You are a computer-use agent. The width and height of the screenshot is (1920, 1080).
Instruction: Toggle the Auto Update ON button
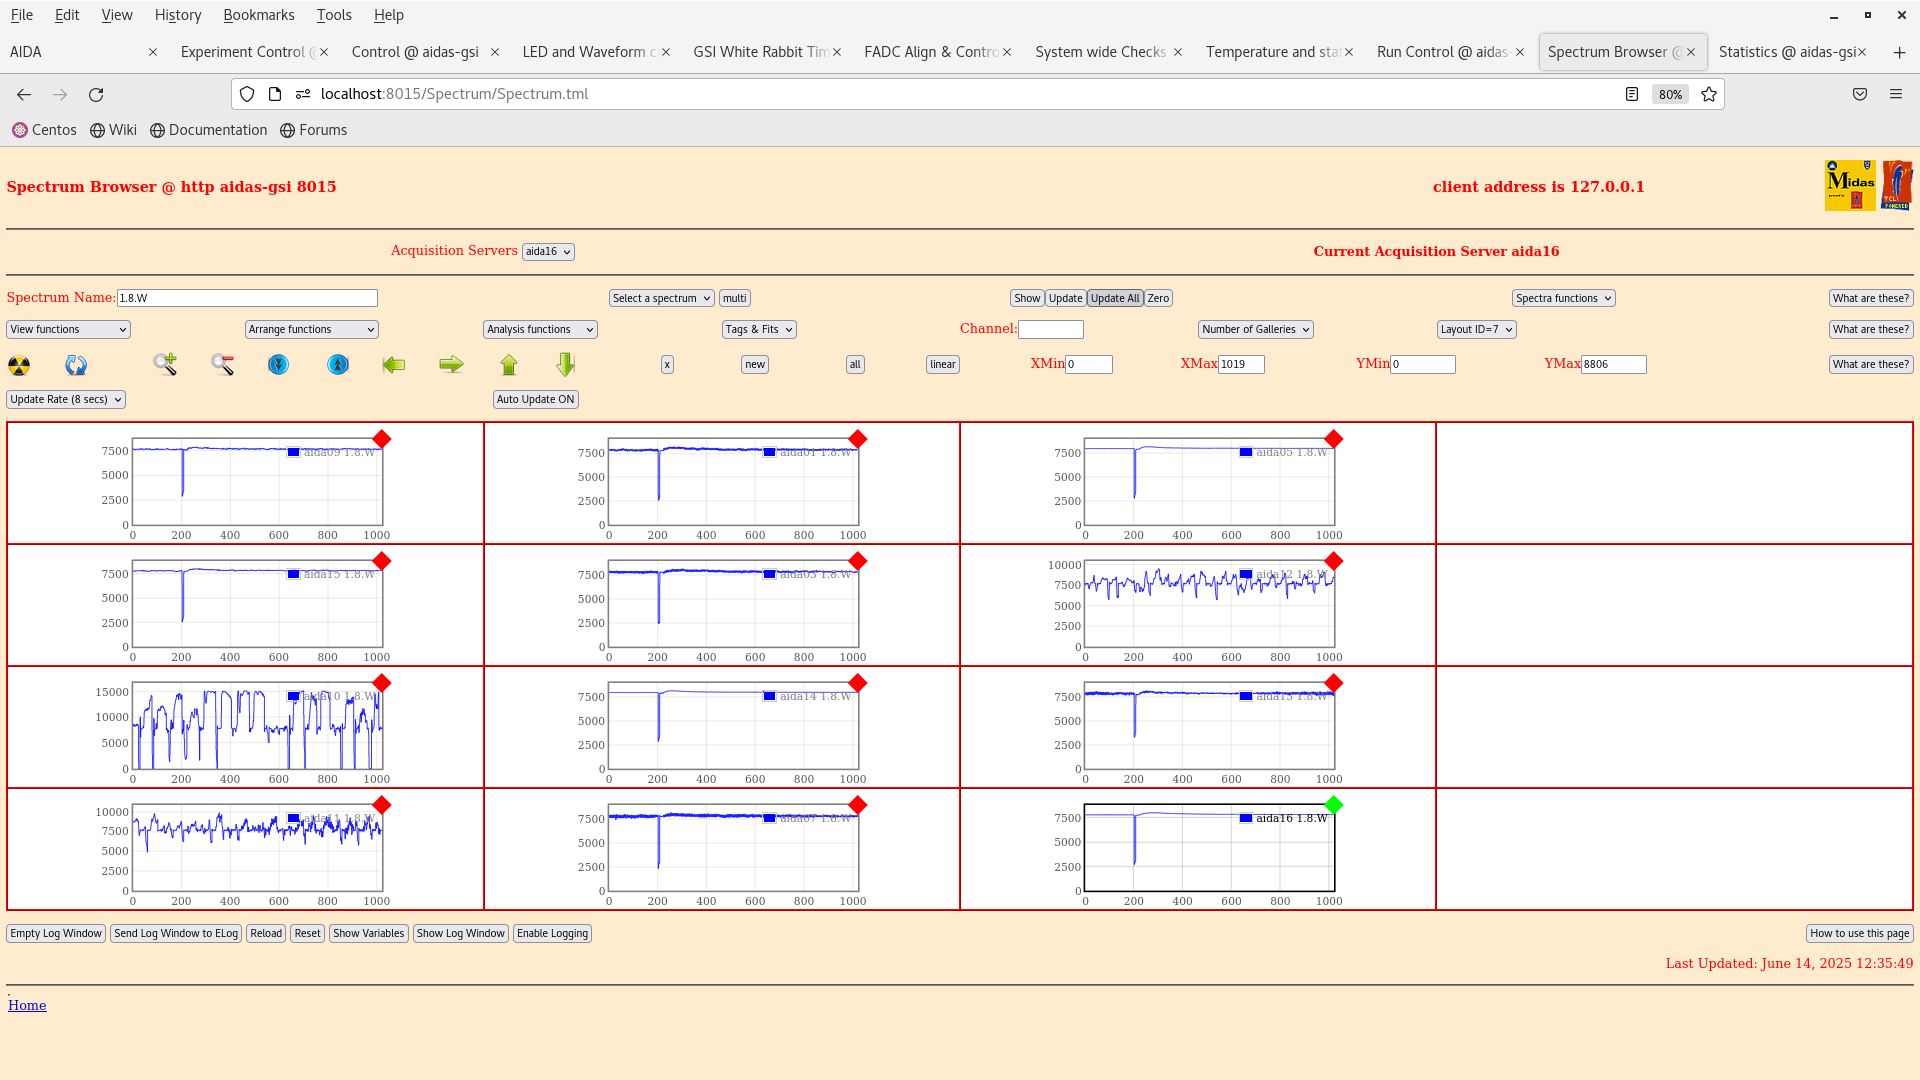[535, 399]
